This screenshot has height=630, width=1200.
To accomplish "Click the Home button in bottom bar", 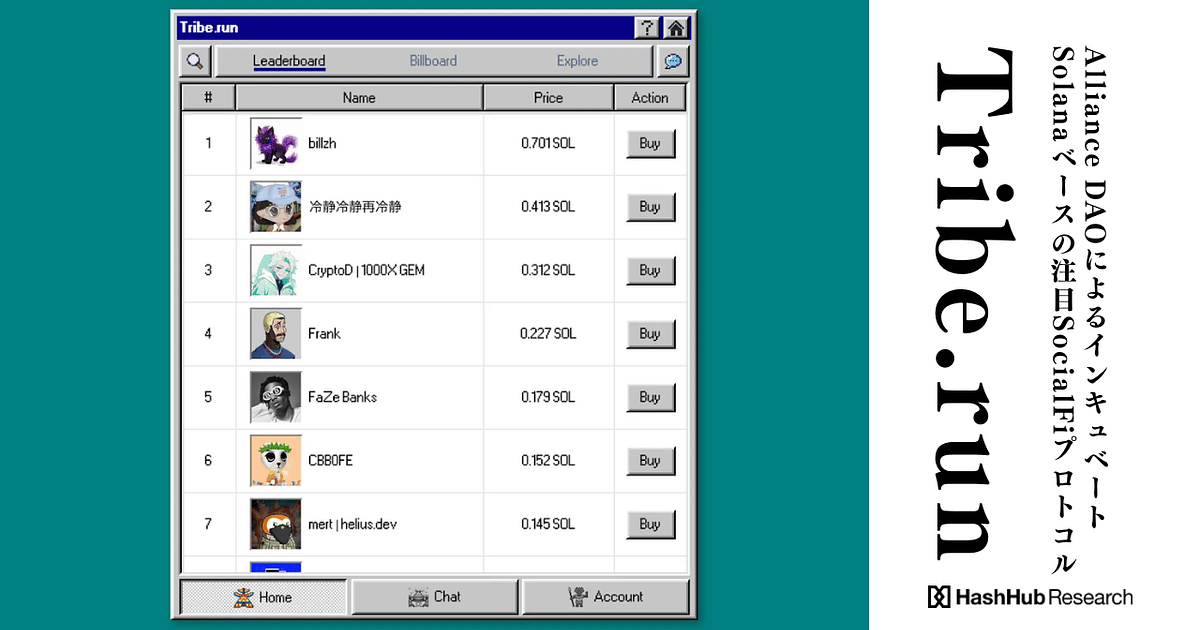I will (263, 597).
